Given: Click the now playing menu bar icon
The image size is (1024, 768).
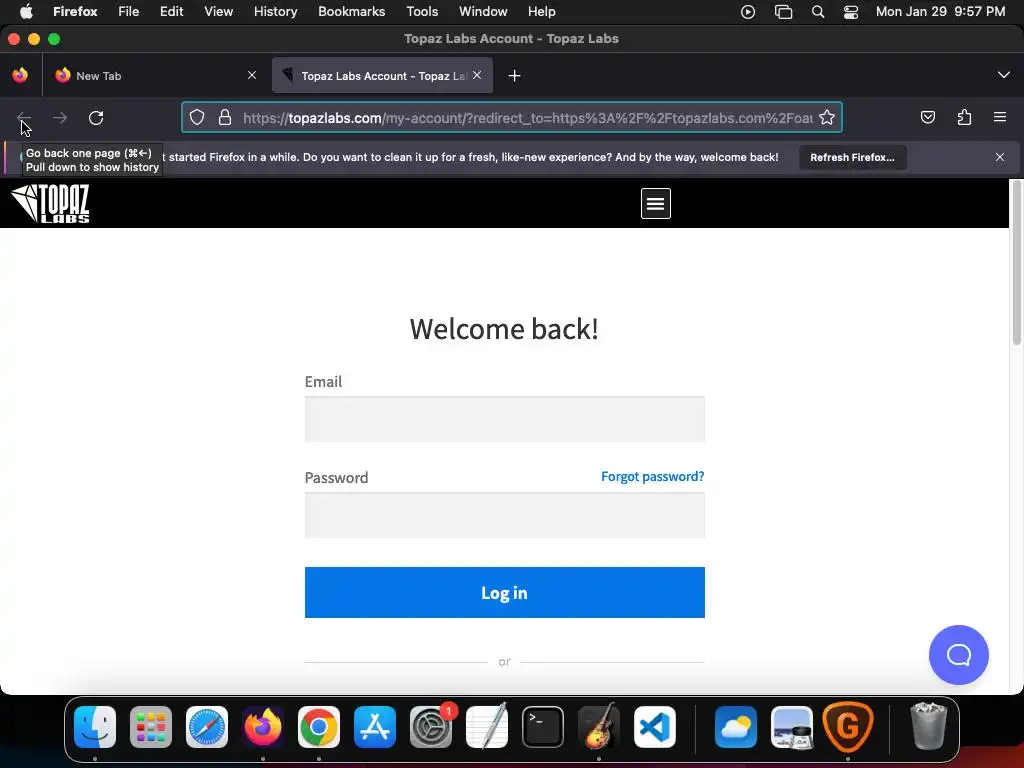Looking at the screenshot, I should coord(748,12).
